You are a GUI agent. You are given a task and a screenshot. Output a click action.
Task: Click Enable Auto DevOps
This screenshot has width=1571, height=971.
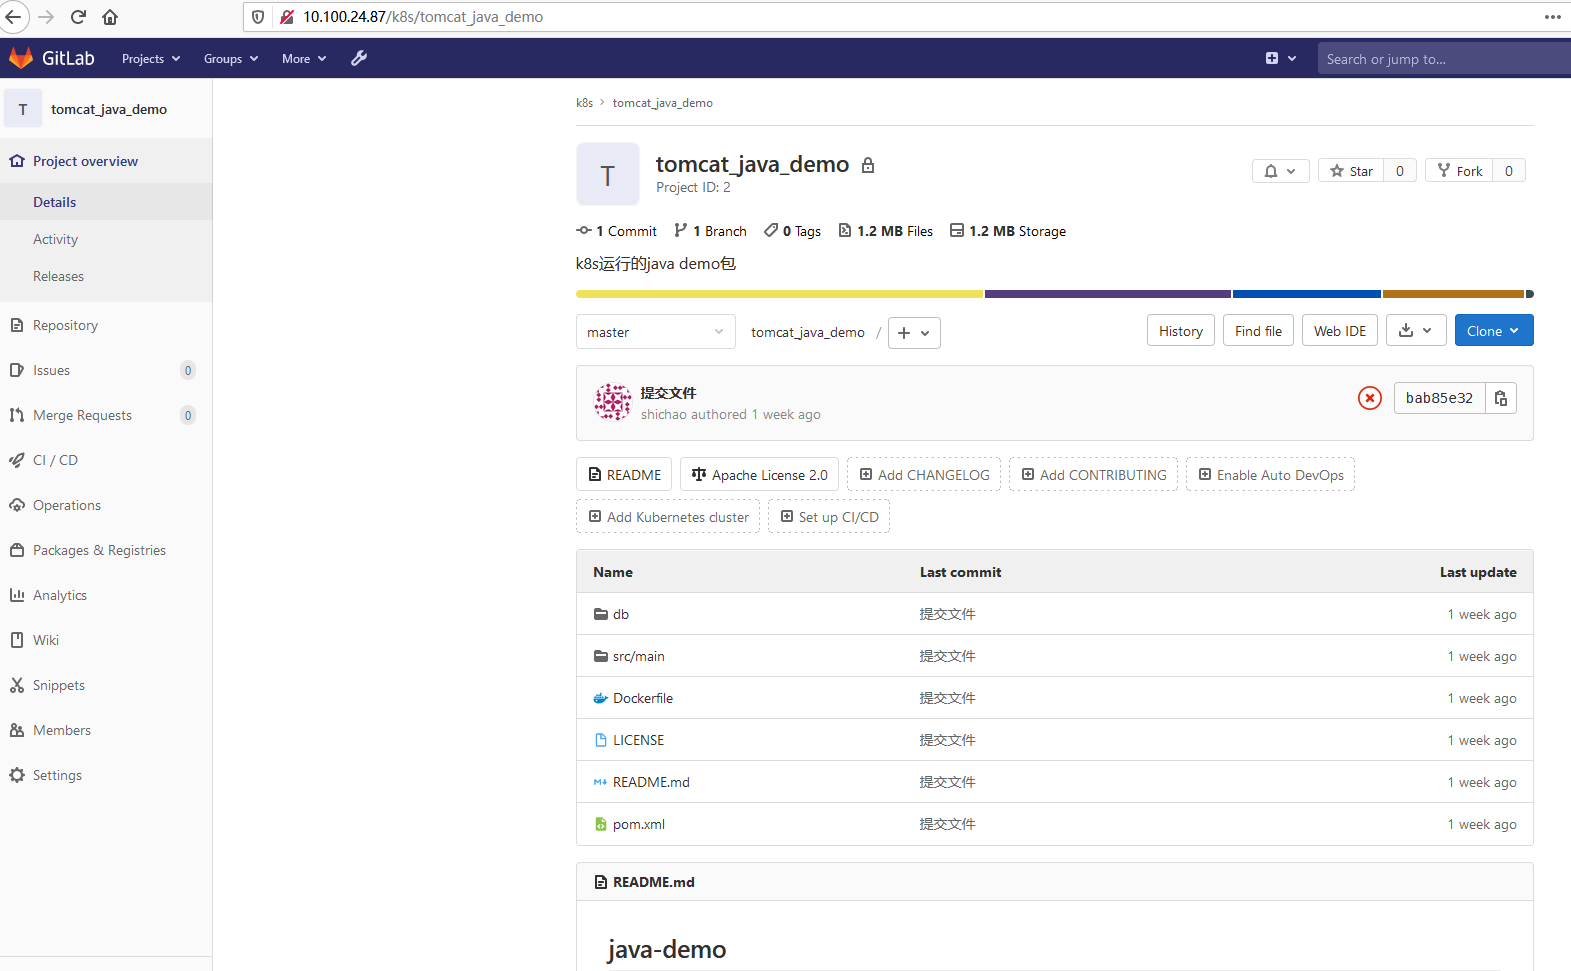point(1270,474)
